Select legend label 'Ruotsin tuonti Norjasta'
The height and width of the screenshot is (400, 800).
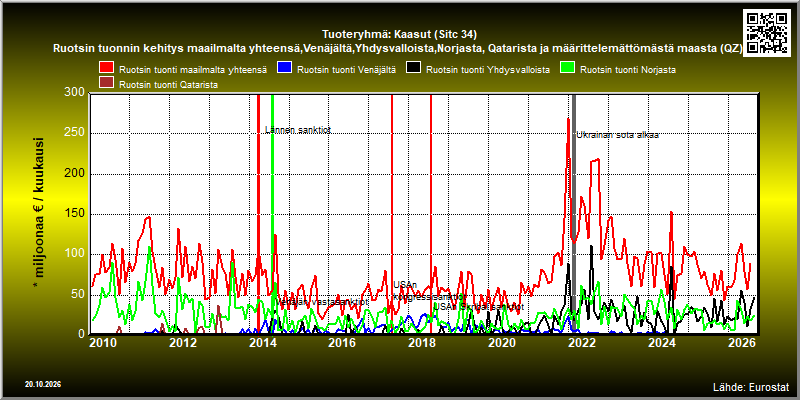coord(628,70)
